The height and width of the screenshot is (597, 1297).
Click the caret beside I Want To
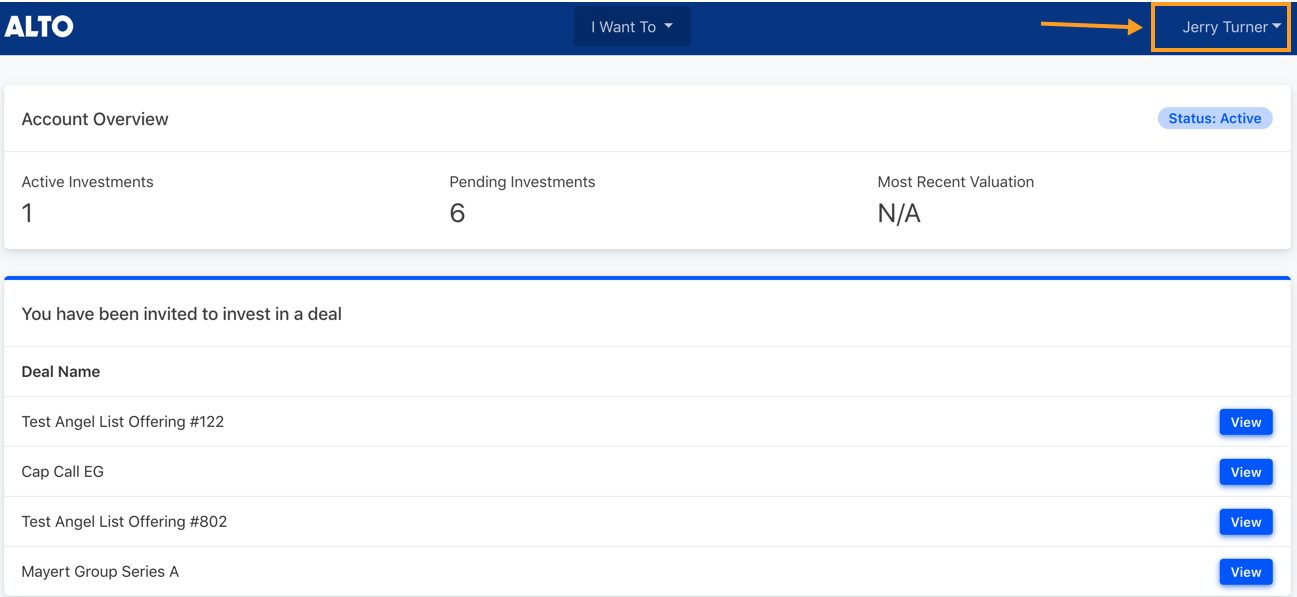(668, 27)
